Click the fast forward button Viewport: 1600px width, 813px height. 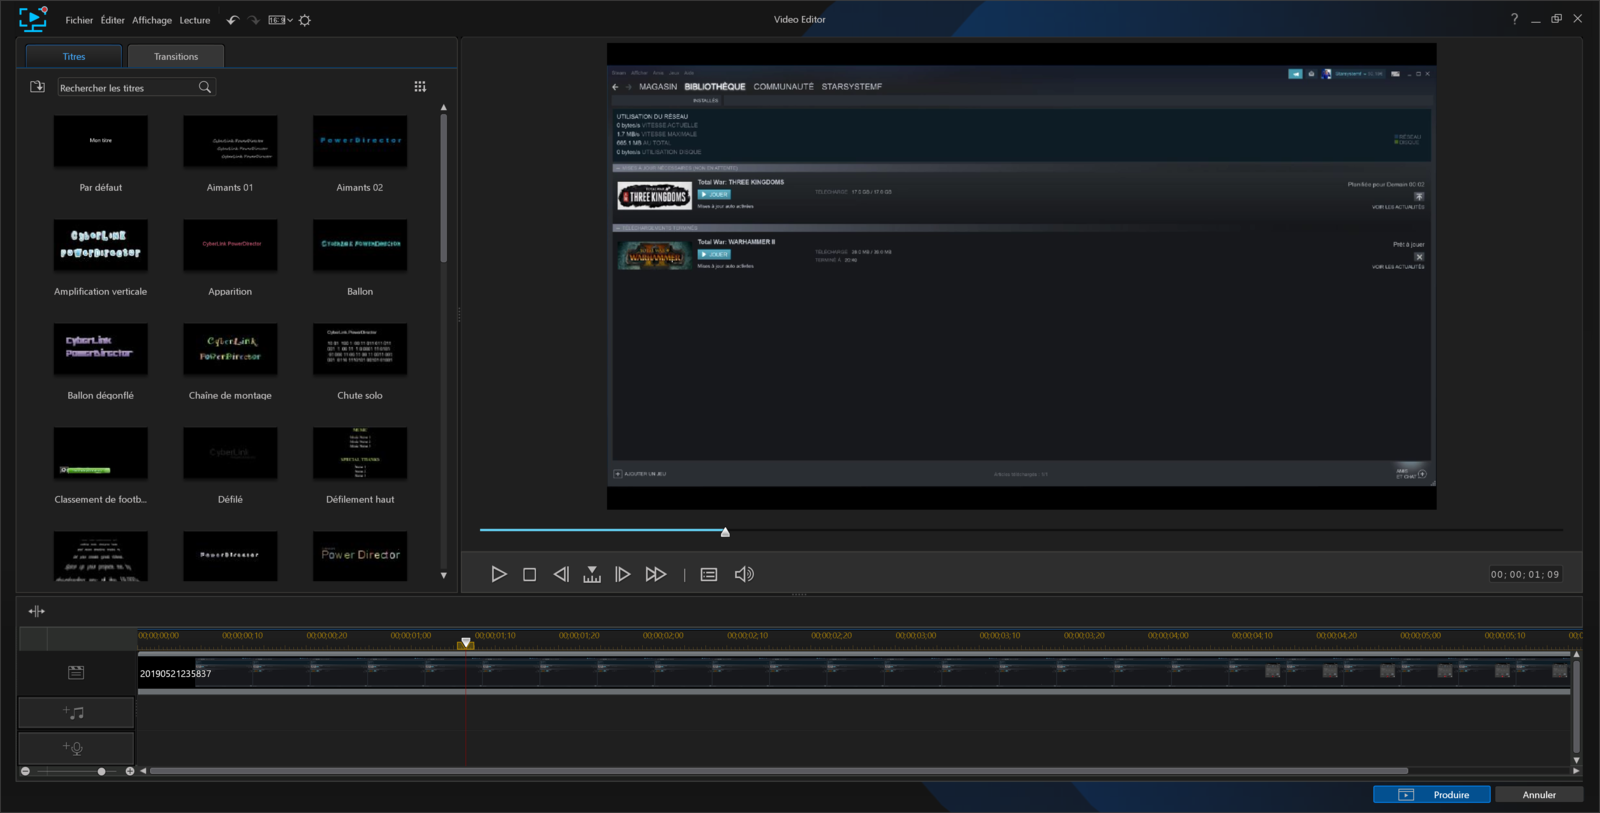656,574
